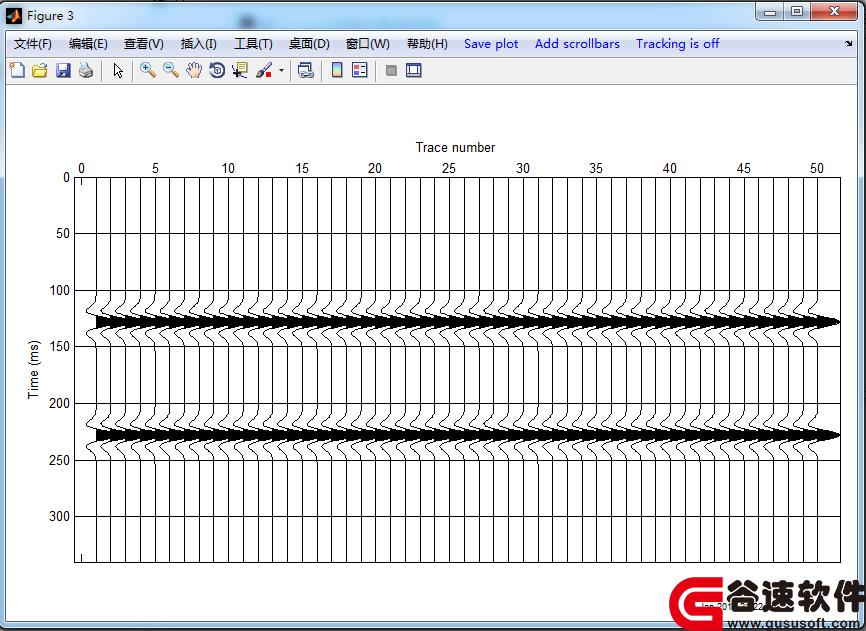866x631 pixels.
Task: Maximize the Figure 3 window
Action: tap(796, 11)
